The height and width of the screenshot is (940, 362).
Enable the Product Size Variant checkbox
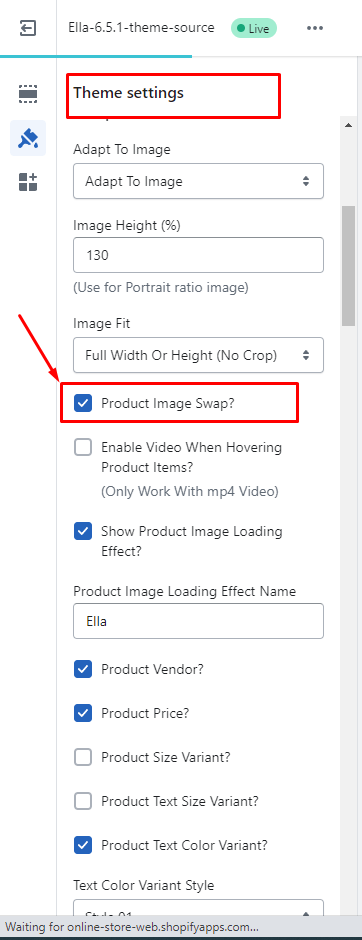[x=83, y=757]
